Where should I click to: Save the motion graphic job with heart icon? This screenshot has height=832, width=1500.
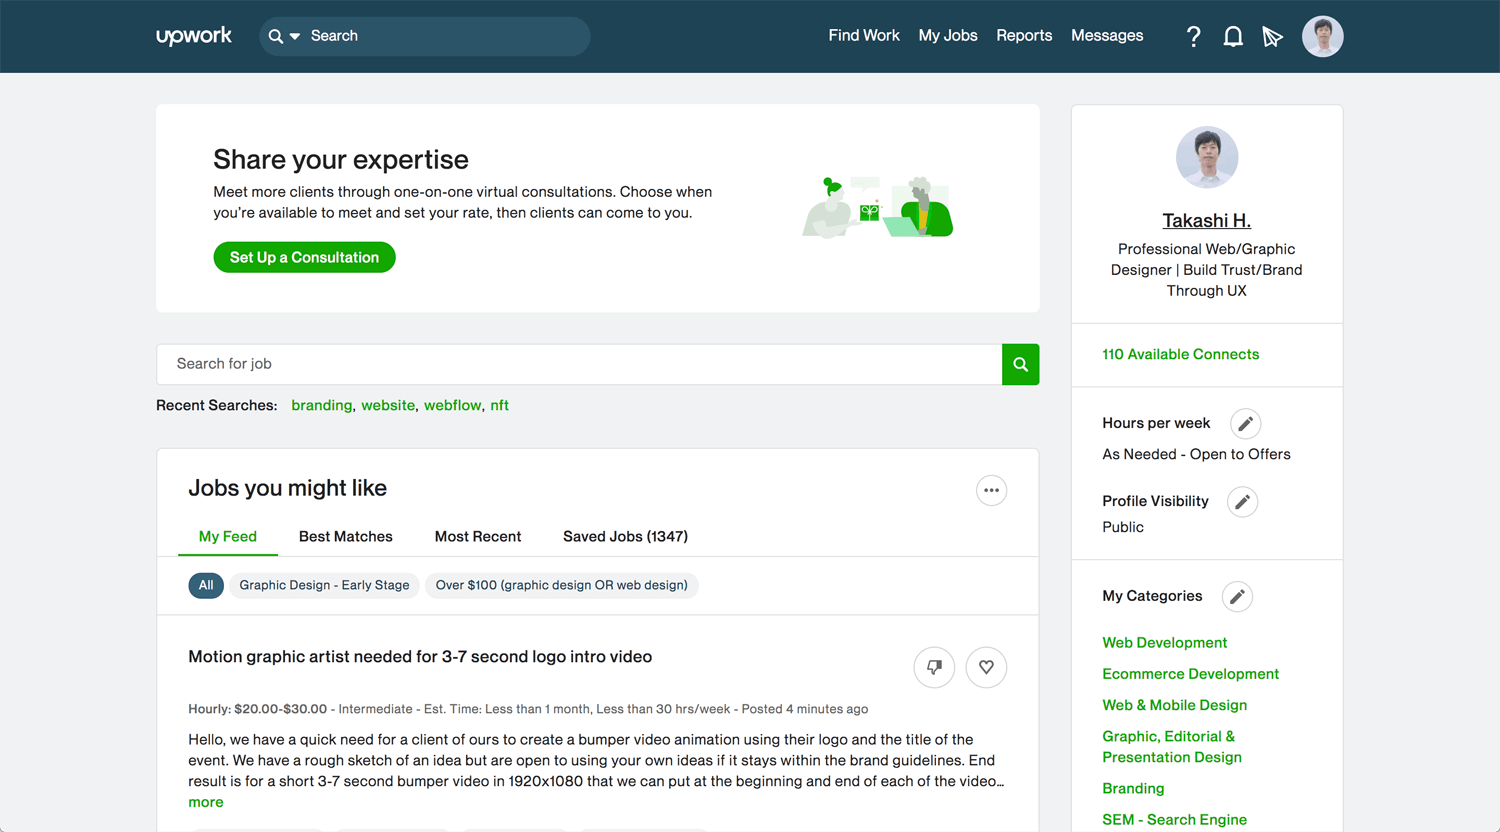pos(986,667)
